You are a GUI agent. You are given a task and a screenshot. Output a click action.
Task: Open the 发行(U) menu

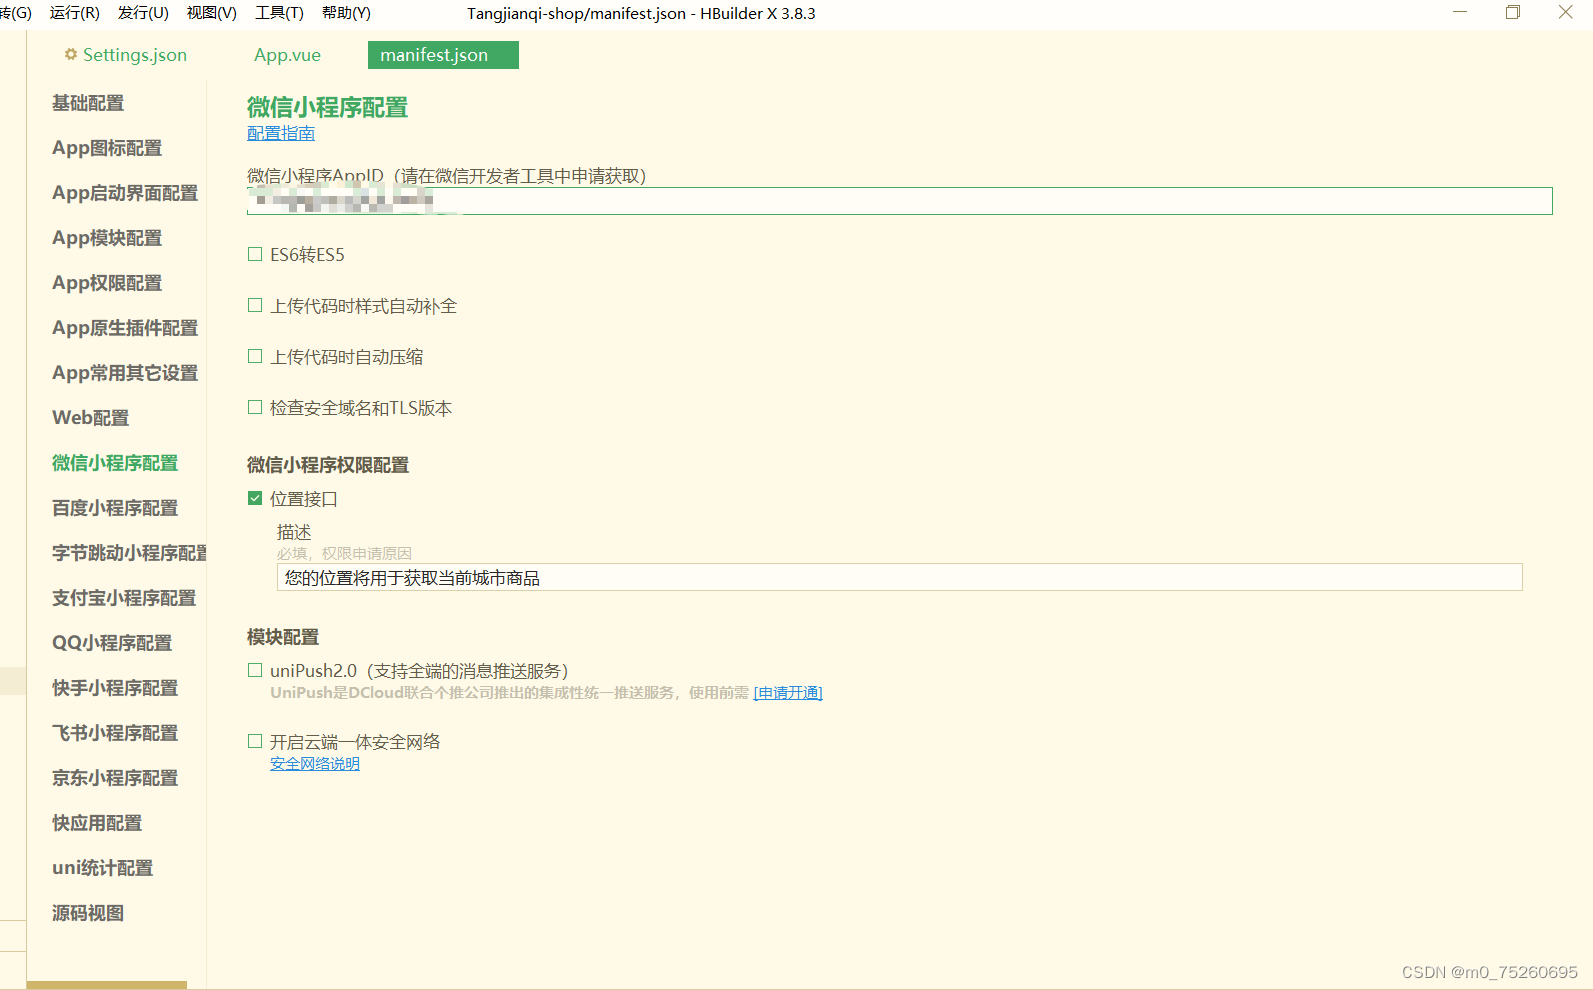(x=143, y=13)
